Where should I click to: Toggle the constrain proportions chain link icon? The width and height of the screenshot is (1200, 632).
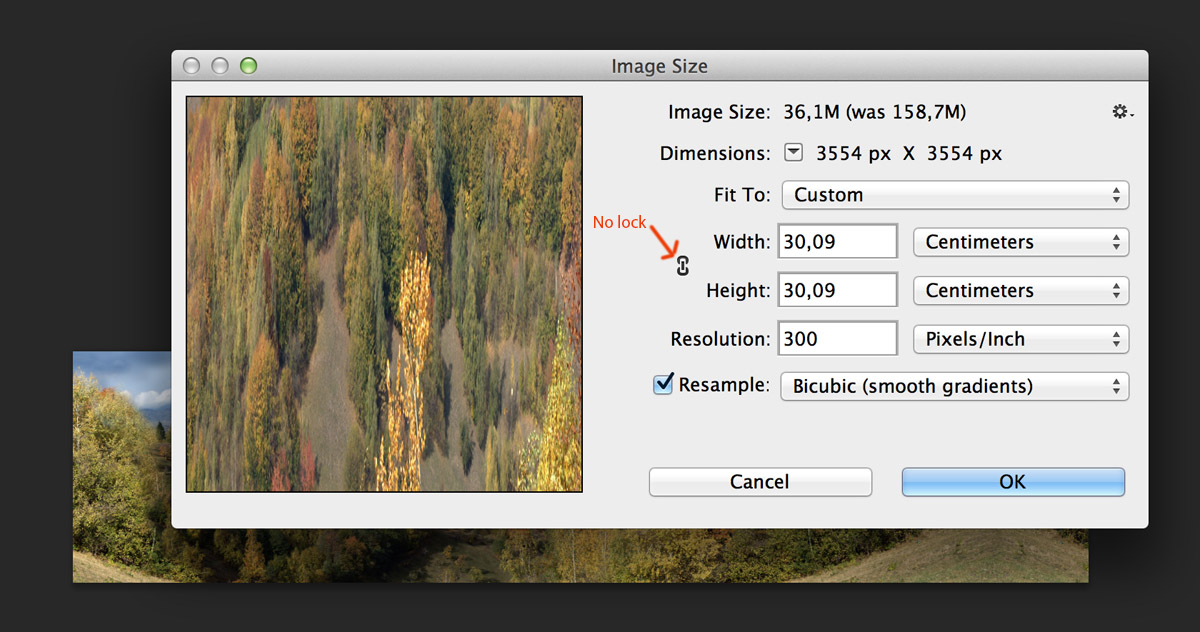point(683,265)
